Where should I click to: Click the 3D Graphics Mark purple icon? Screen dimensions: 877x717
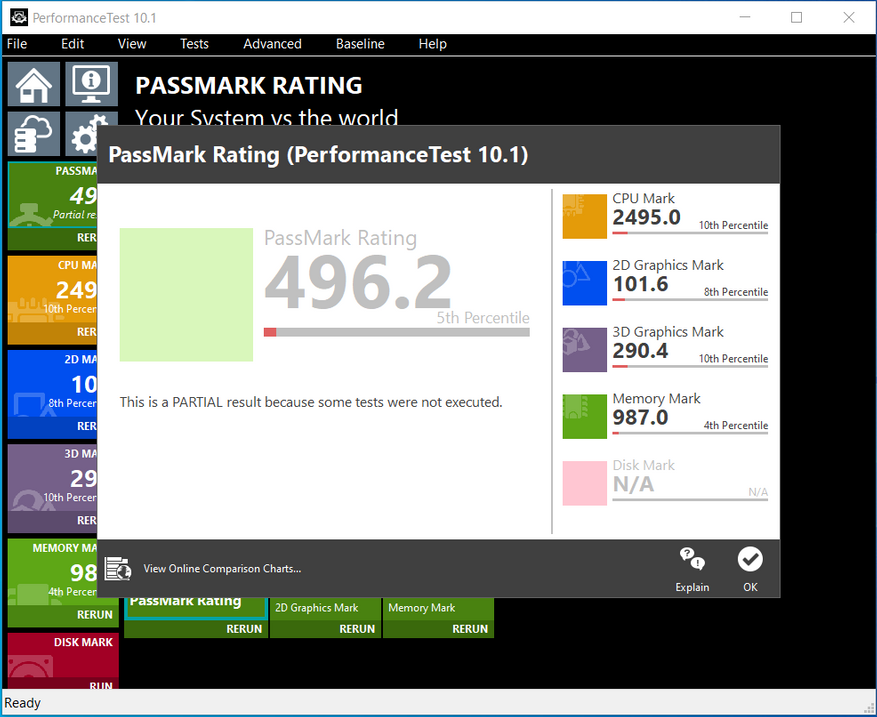pyautogui.click(x=584, y=350)
